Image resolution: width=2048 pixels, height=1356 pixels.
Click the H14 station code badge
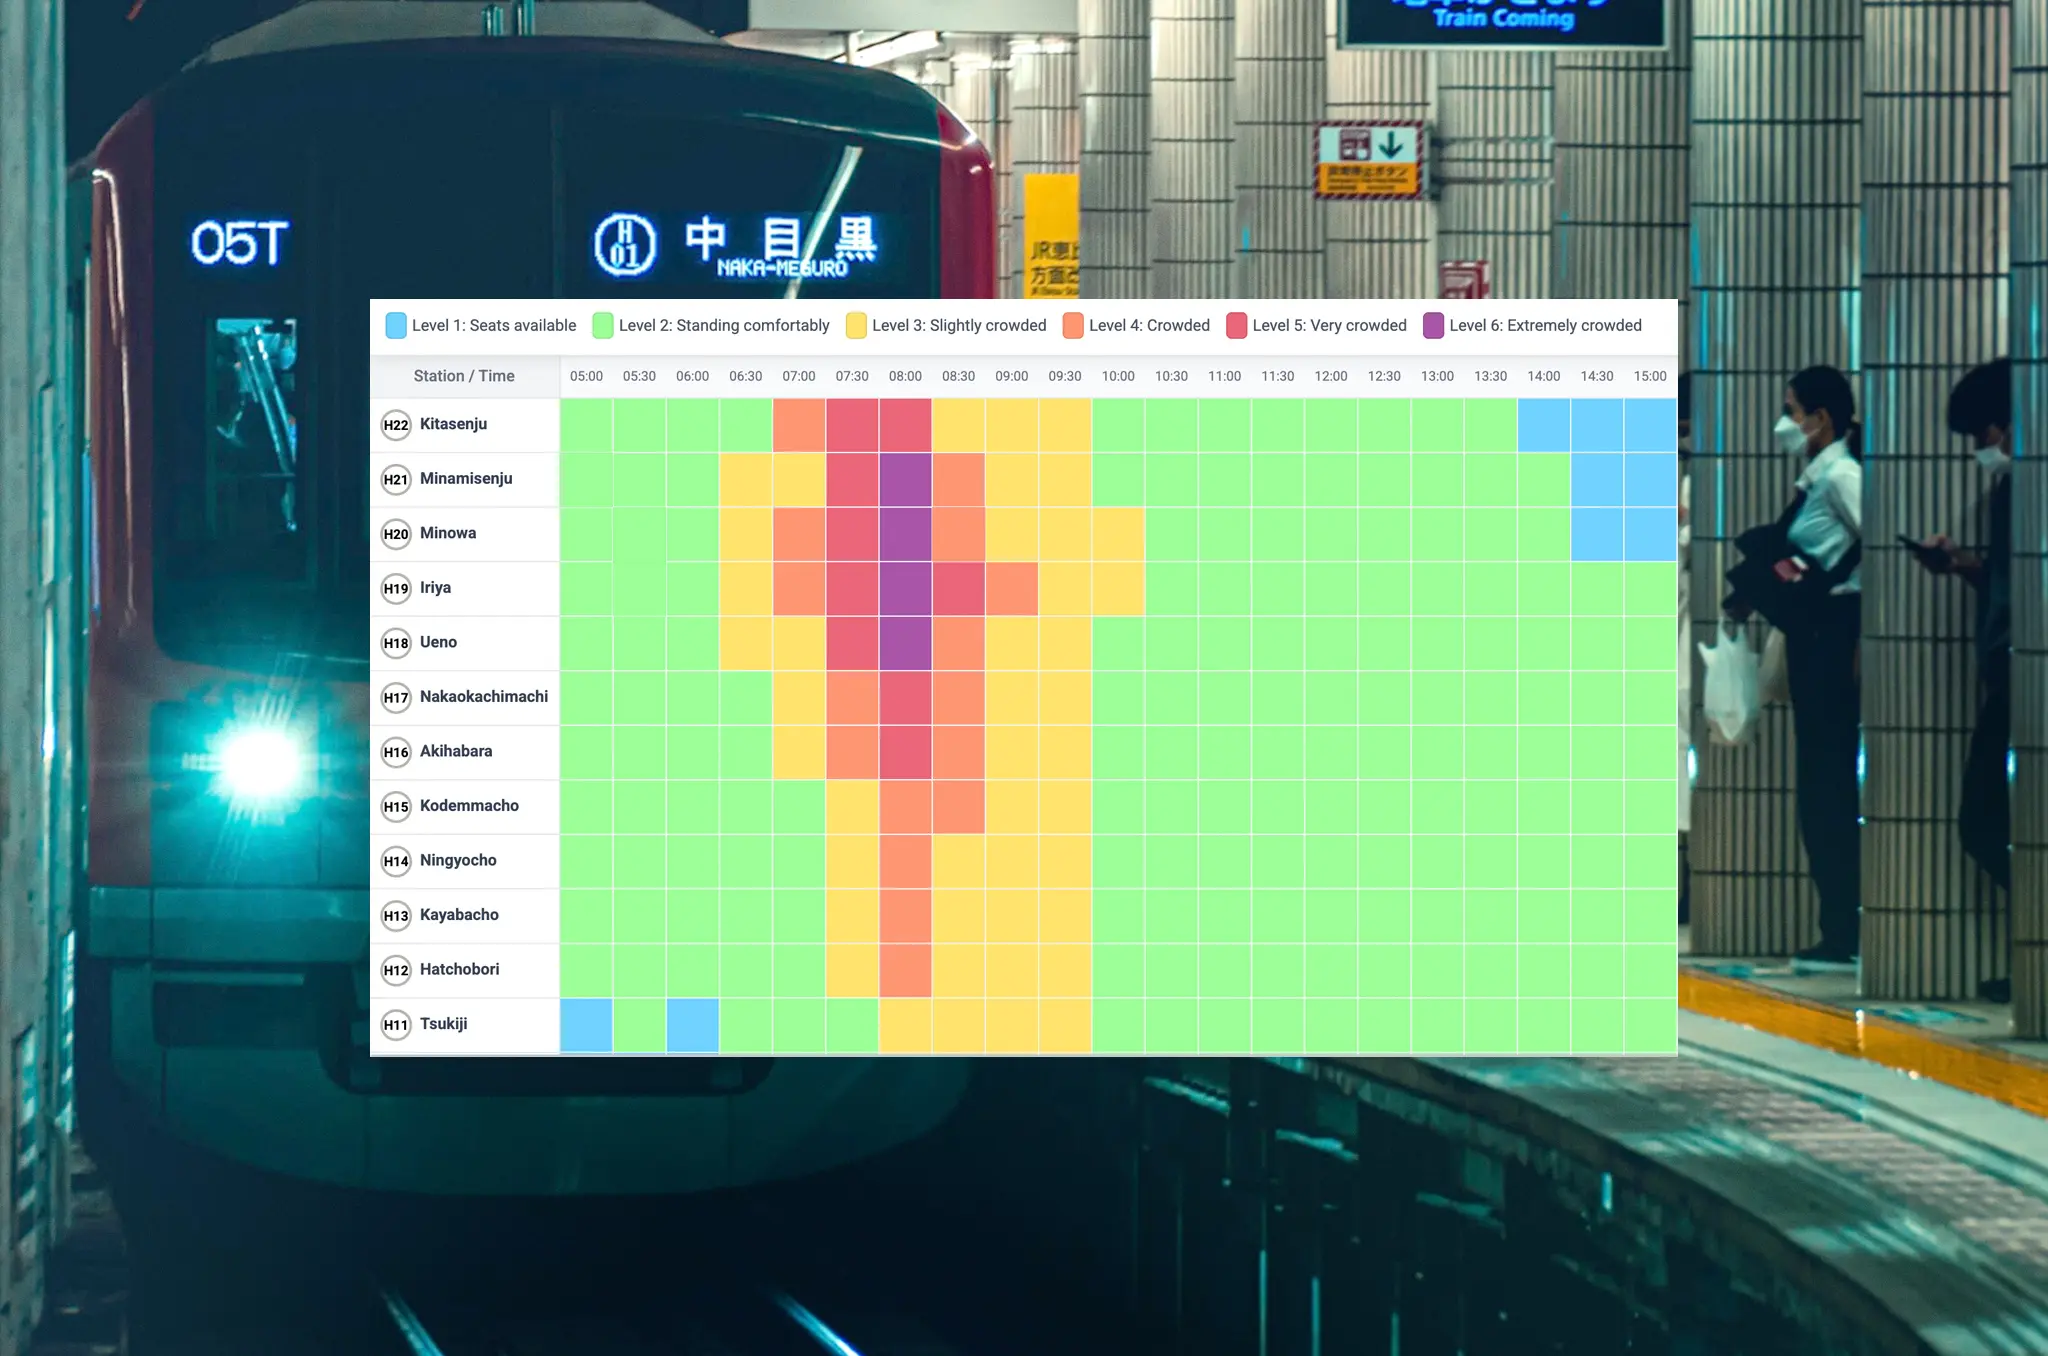pos(396,861)
